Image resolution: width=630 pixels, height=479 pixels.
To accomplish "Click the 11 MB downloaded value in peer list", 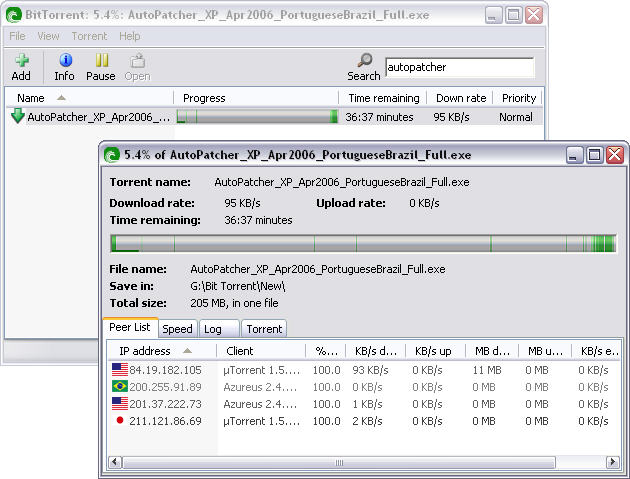I will point(487,370).
